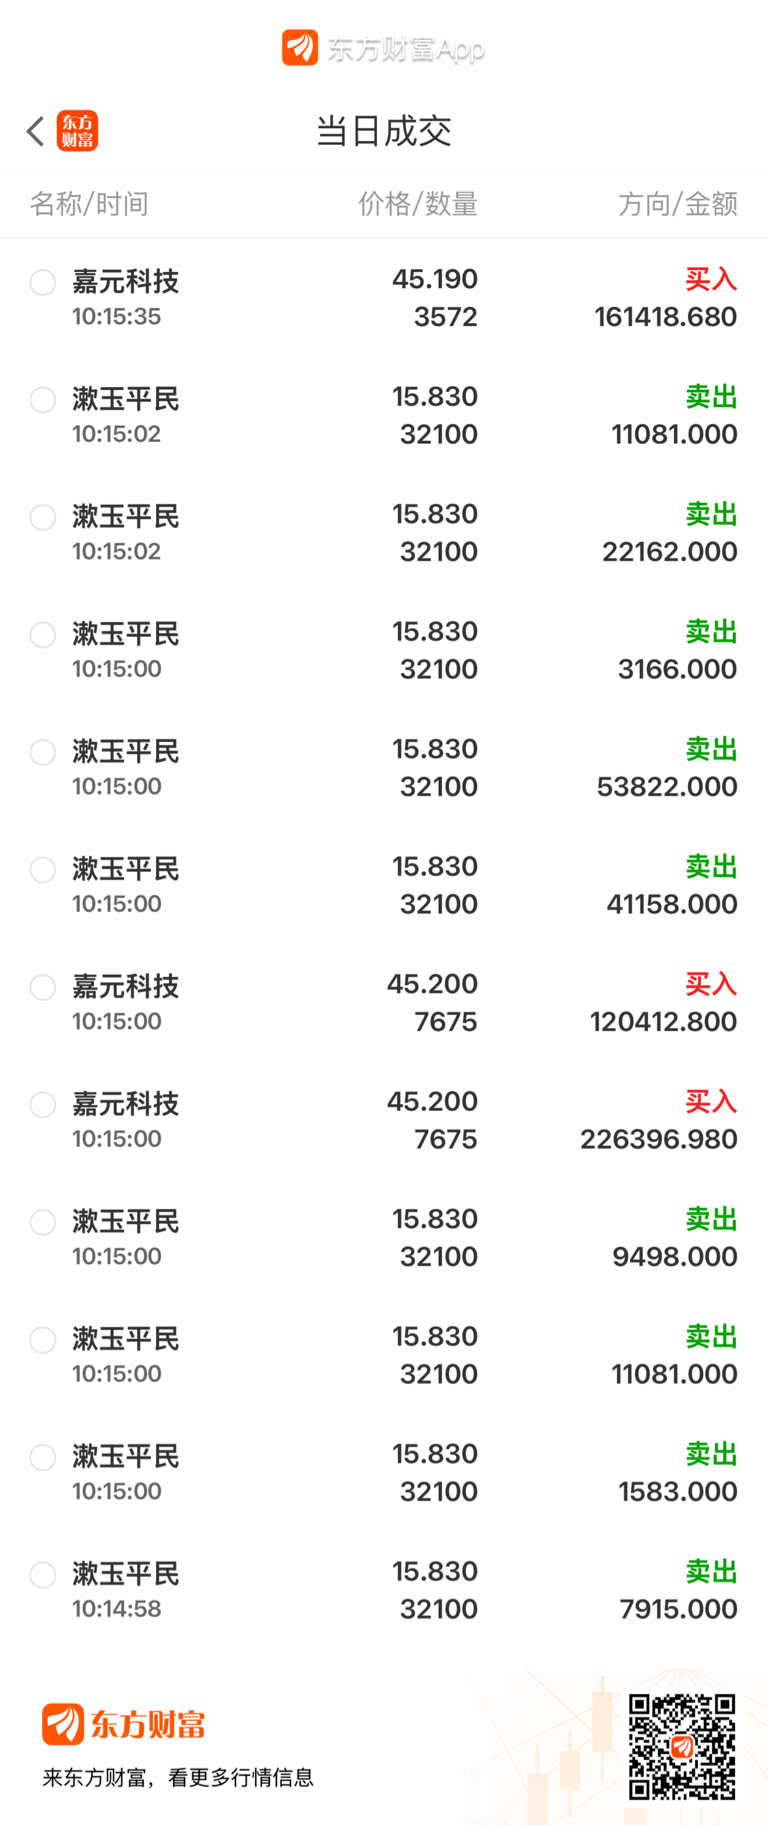The image size is (768, 1826).
Task: Open the QR code in footer
Action: 682,1747
